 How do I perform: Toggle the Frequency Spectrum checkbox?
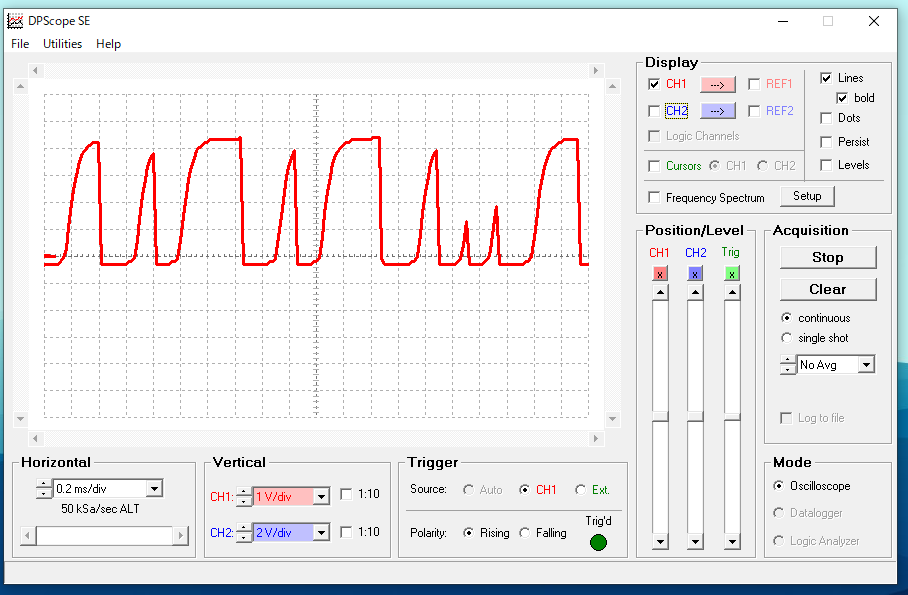coord(654,197)
